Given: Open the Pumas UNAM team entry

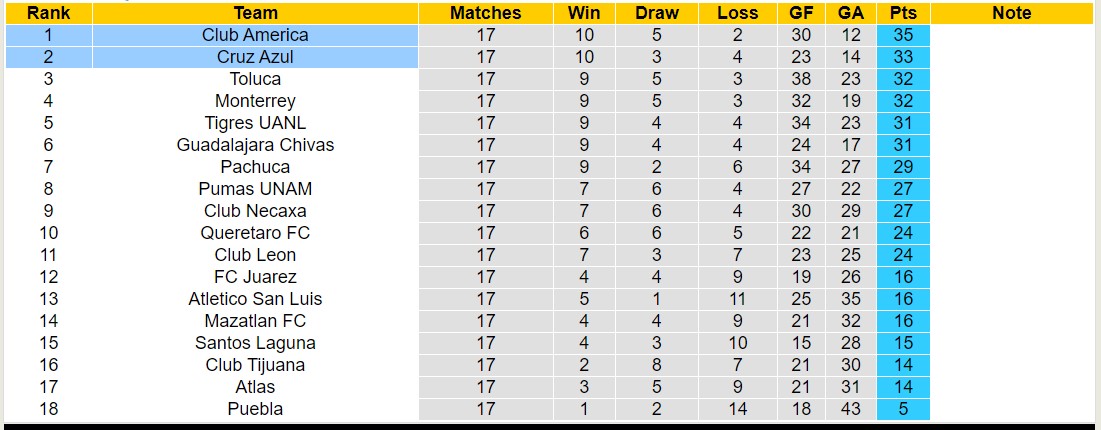Looking at the screenshot, I should coord(255,189).
